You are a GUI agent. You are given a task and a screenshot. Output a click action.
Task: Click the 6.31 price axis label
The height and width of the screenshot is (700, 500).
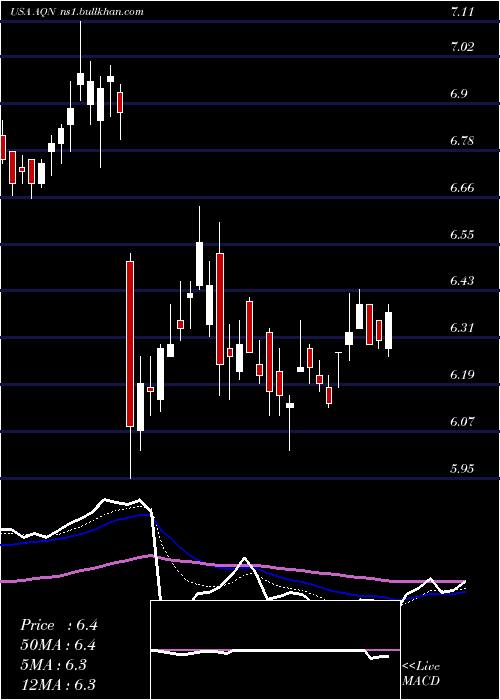click(462, 328)
